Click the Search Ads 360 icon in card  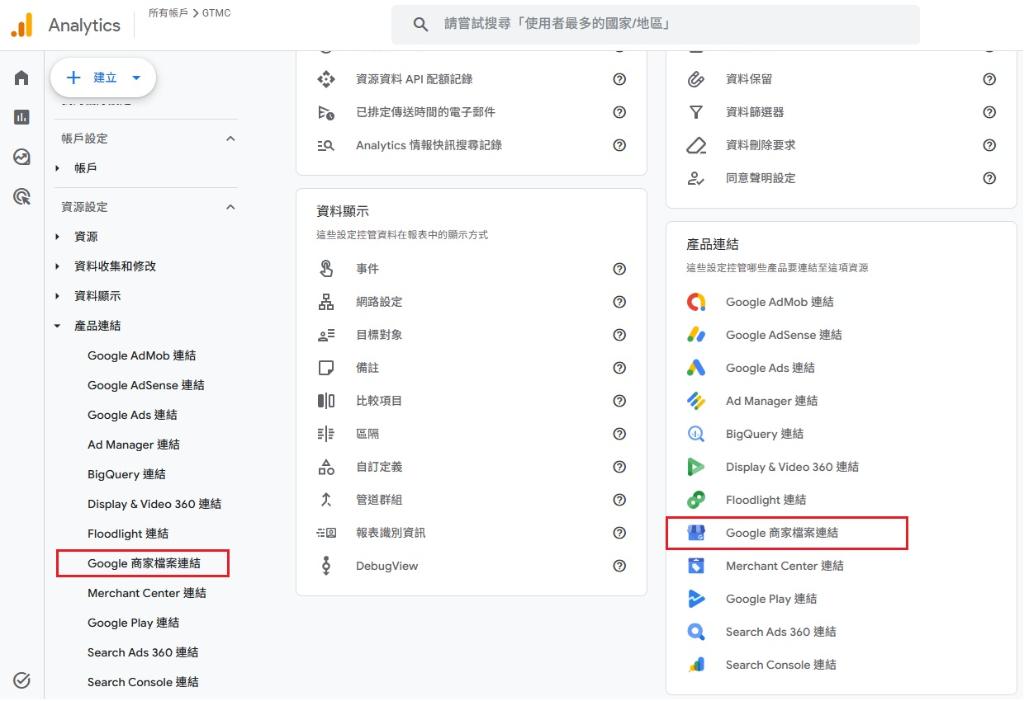pyautogui.click(x=696, y=632)
